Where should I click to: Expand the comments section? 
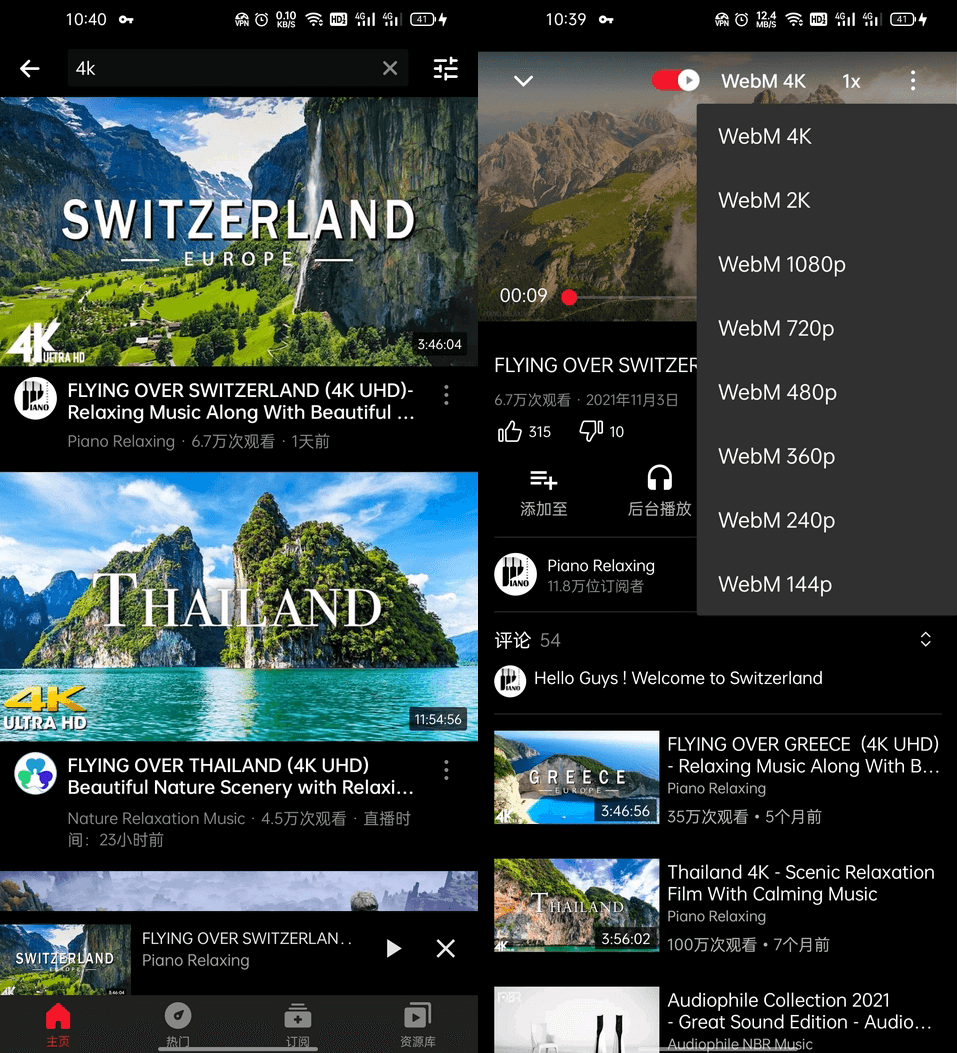tap(925, 640)
